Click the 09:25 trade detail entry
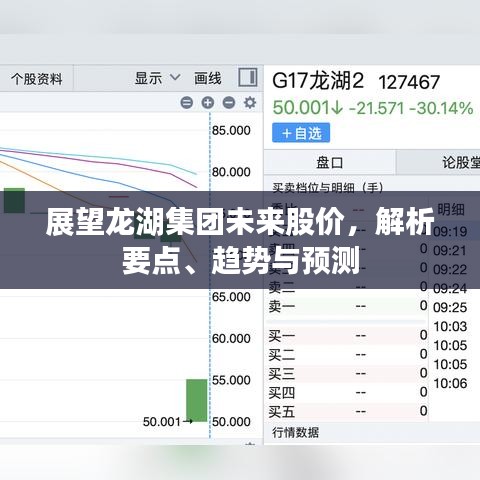Image resolution: width=480 pixels, height=480 pixels. click(x=450, y=307)
